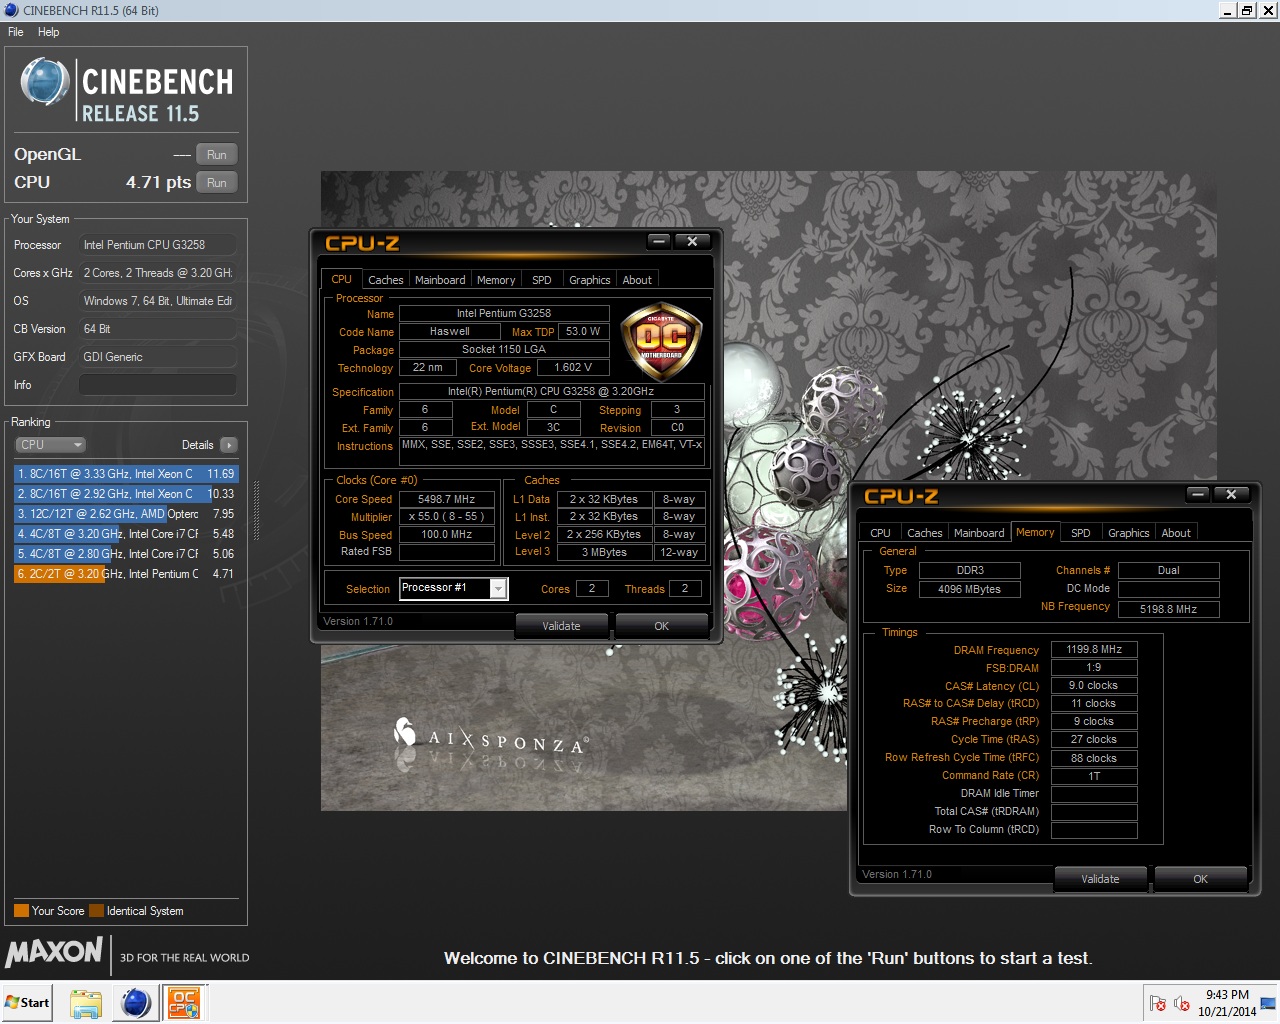Image resolution: width=1280 pixels, height=1024 pixels.
Task: Switch to About tab in left CPU-Z window
Action: click(637, 280)
